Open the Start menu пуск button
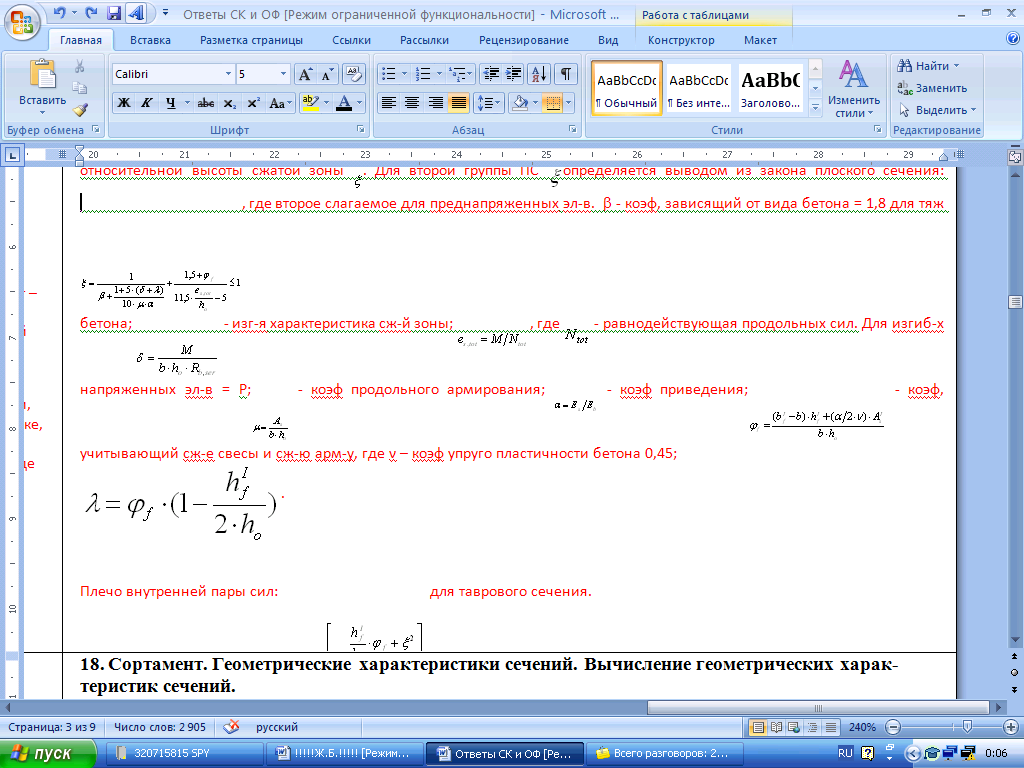Screen dimensions: 1024x768 (x=48, y=753)
